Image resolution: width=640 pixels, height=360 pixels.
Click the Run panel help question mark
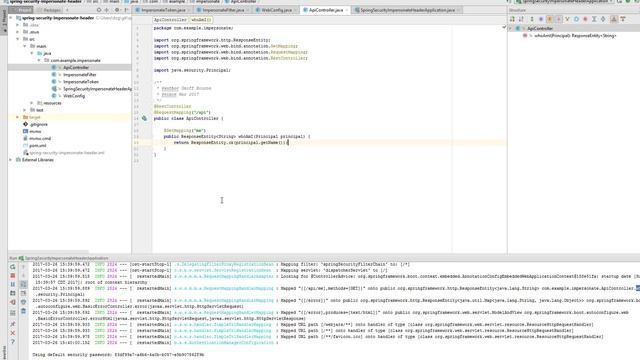click(x=13, y=342)
